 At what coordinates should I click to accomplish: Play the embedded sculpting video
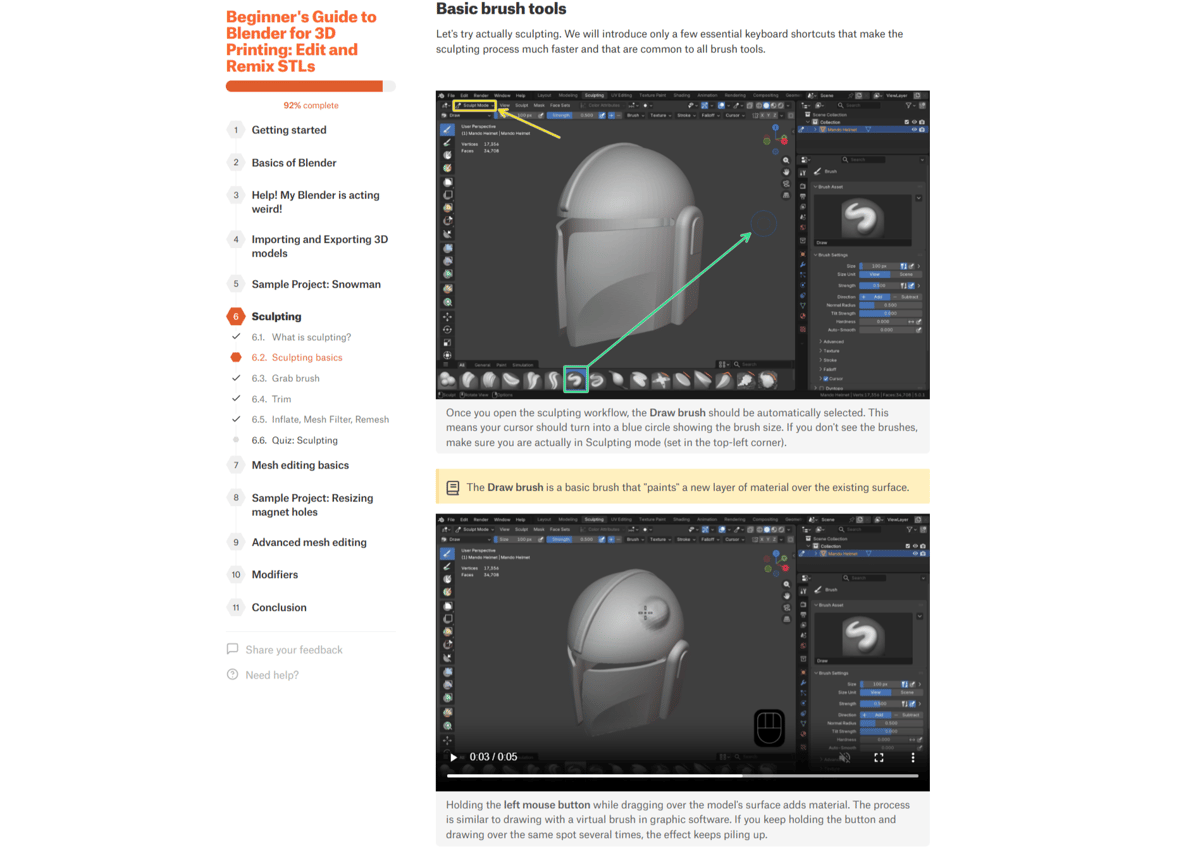pos(453,757)
